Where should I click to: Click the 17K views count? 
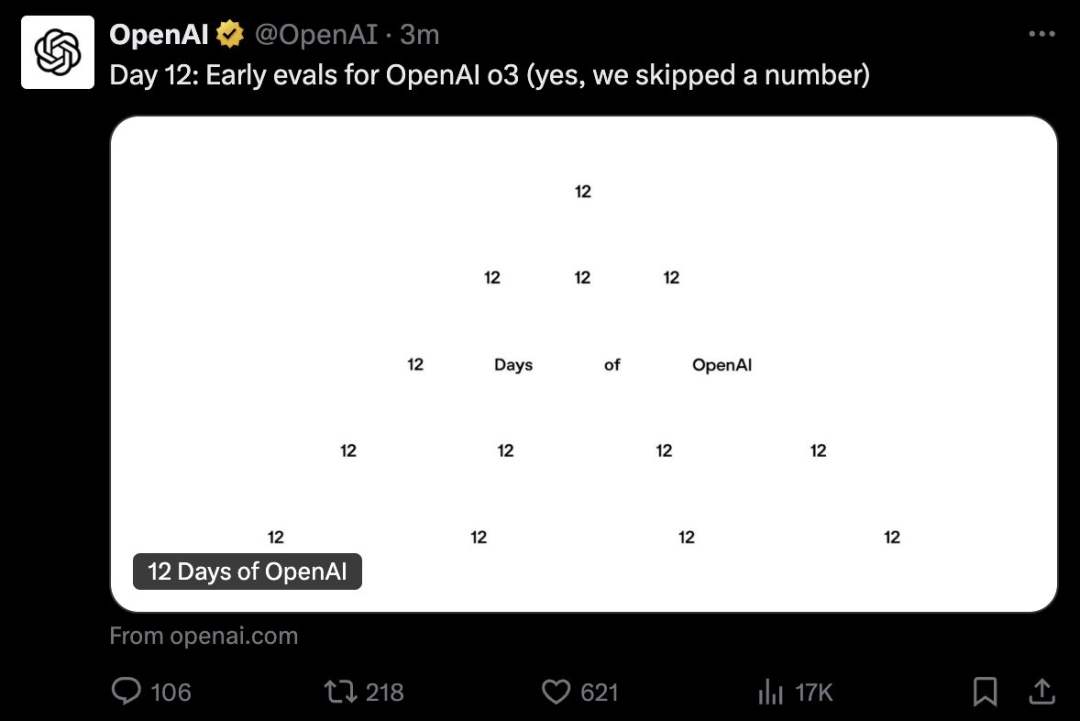814,691
